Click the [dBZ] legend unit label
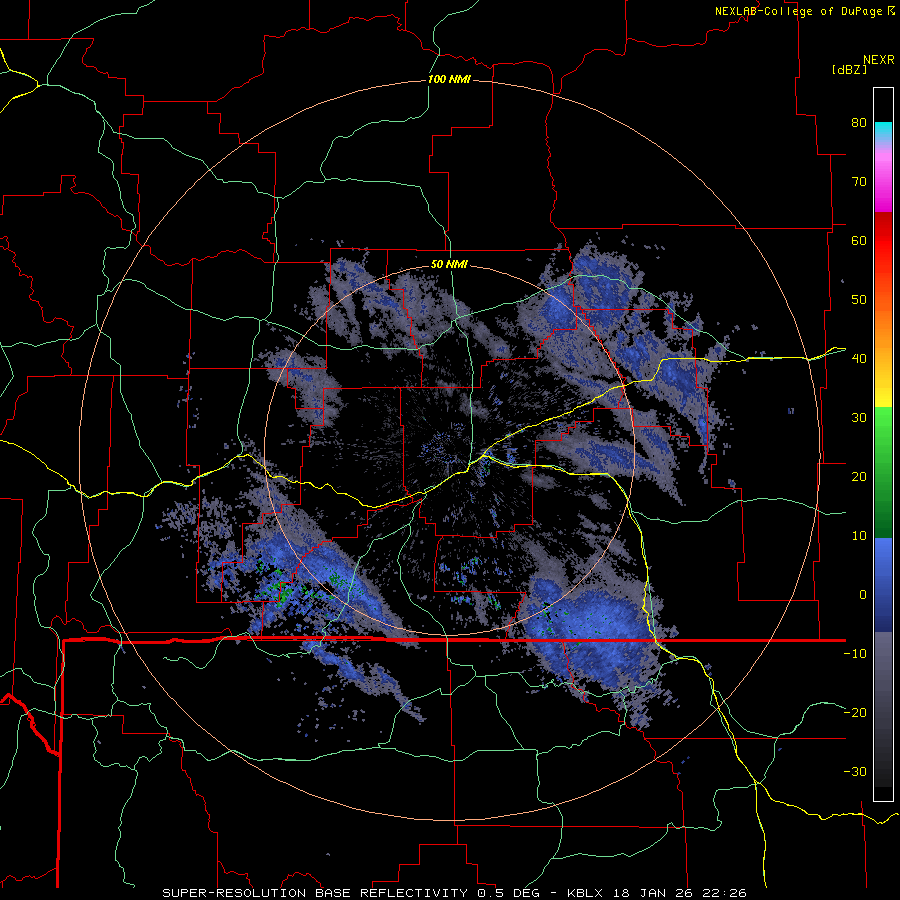The height and width of the screenshot is (900, 900). click(849, 70)
